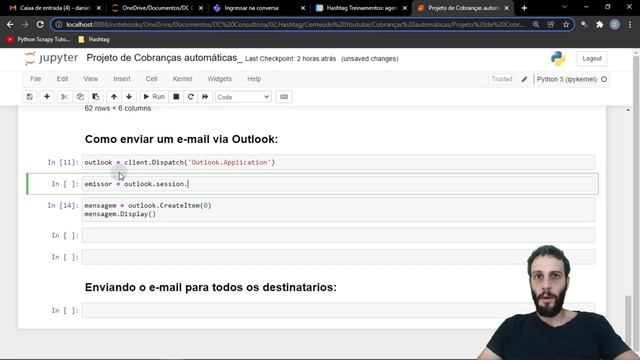
Task: Switch to the OneDrive/Documentos browser tab
Action: click(157, 8)
